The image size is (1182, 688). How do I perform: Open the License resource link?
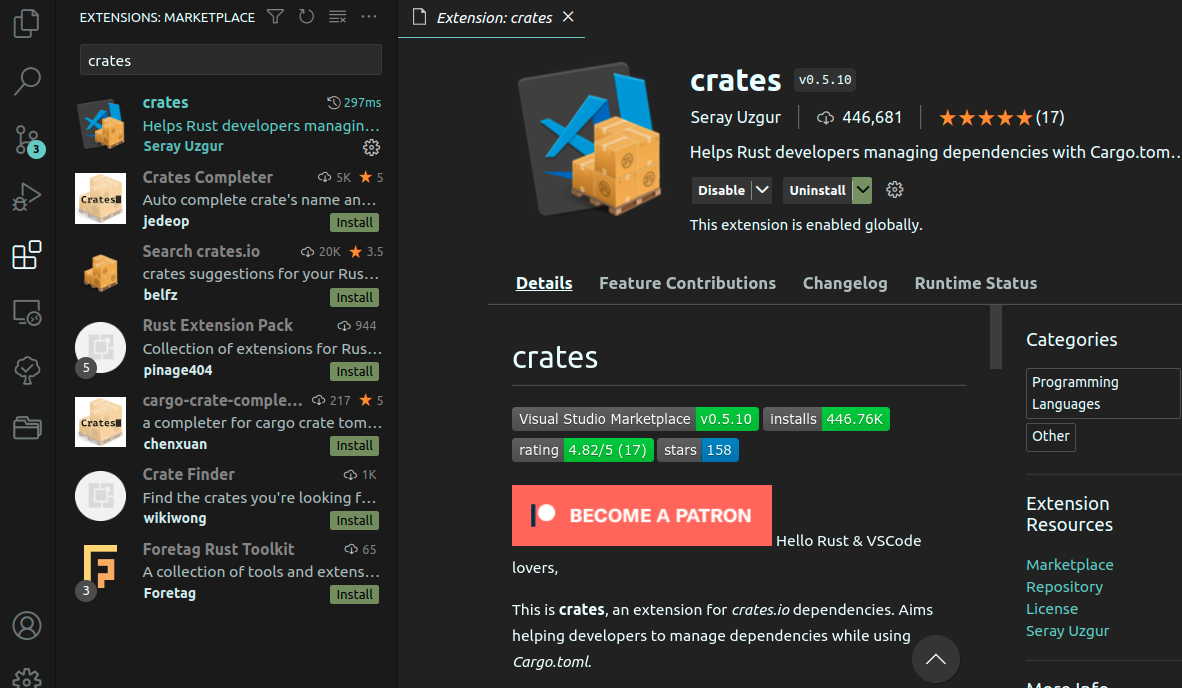(x=1052, y=608)
